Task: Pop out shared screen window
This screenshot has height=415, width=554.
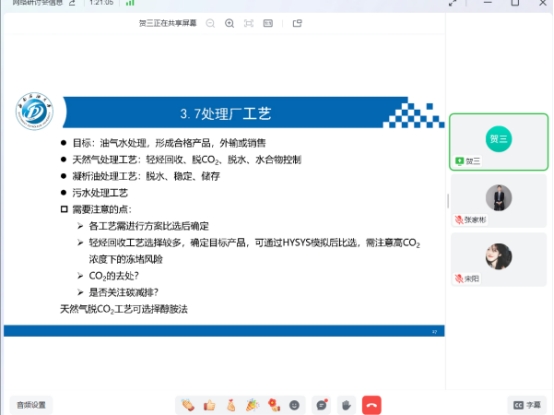Action: pos(297,23)
